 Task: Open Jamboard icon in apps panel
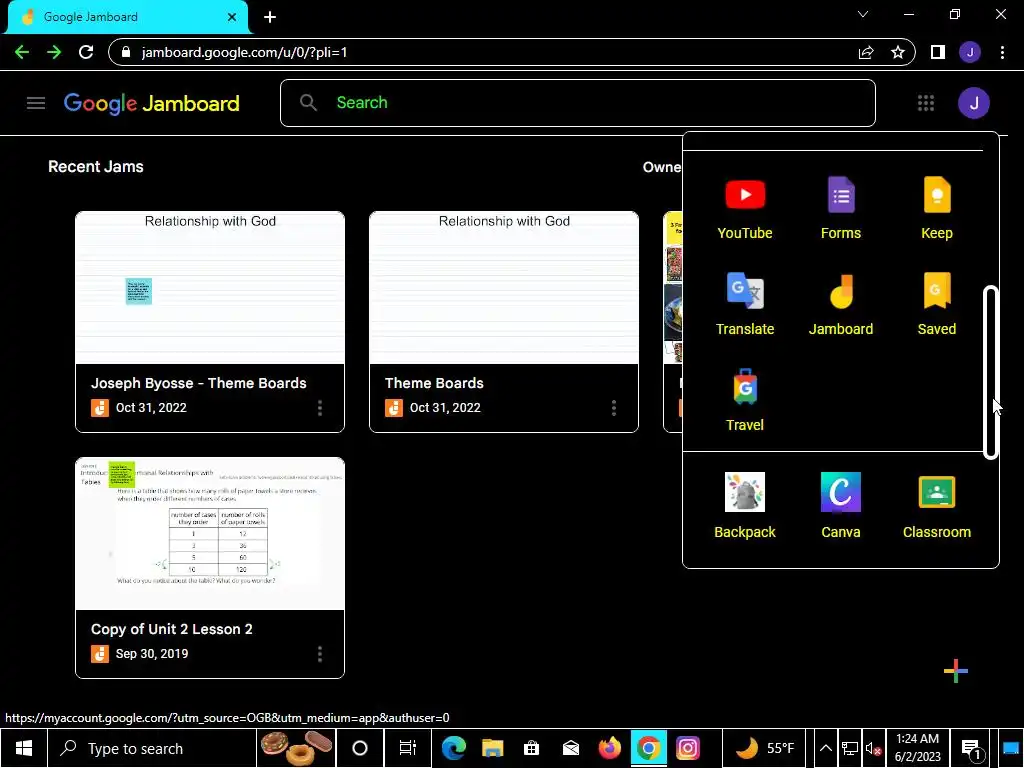840,305
